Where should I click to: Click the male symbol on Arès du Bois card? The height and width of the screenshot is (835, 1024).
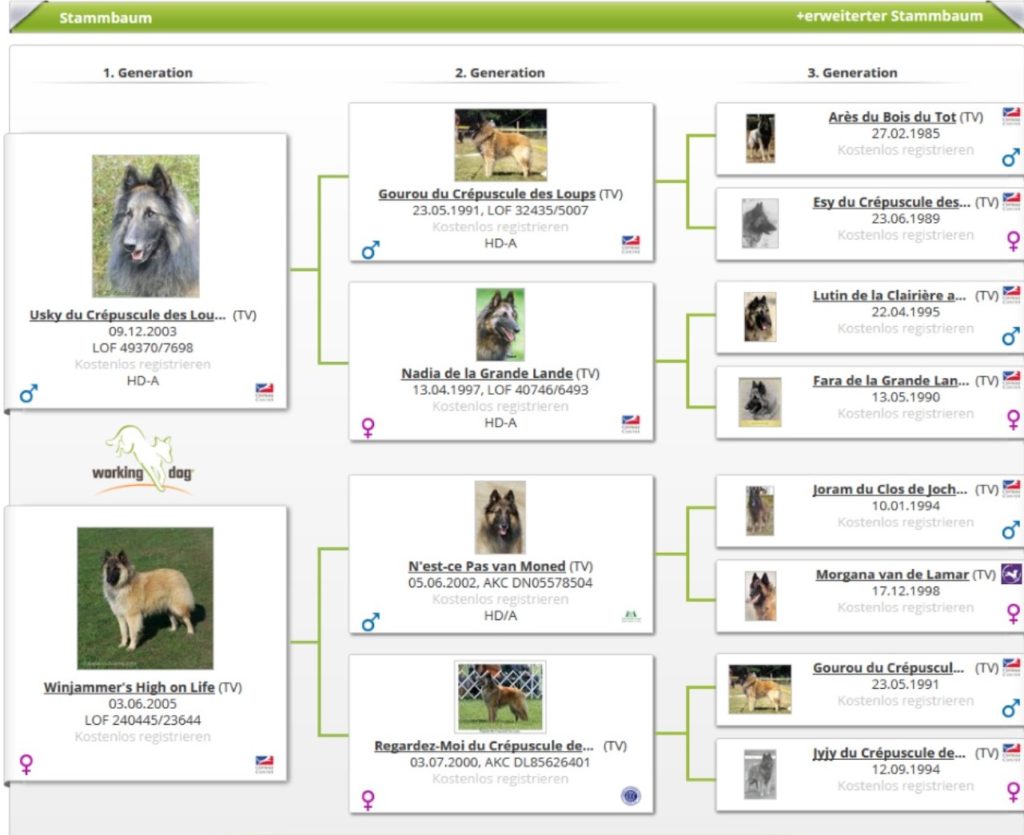[1011, 157]
